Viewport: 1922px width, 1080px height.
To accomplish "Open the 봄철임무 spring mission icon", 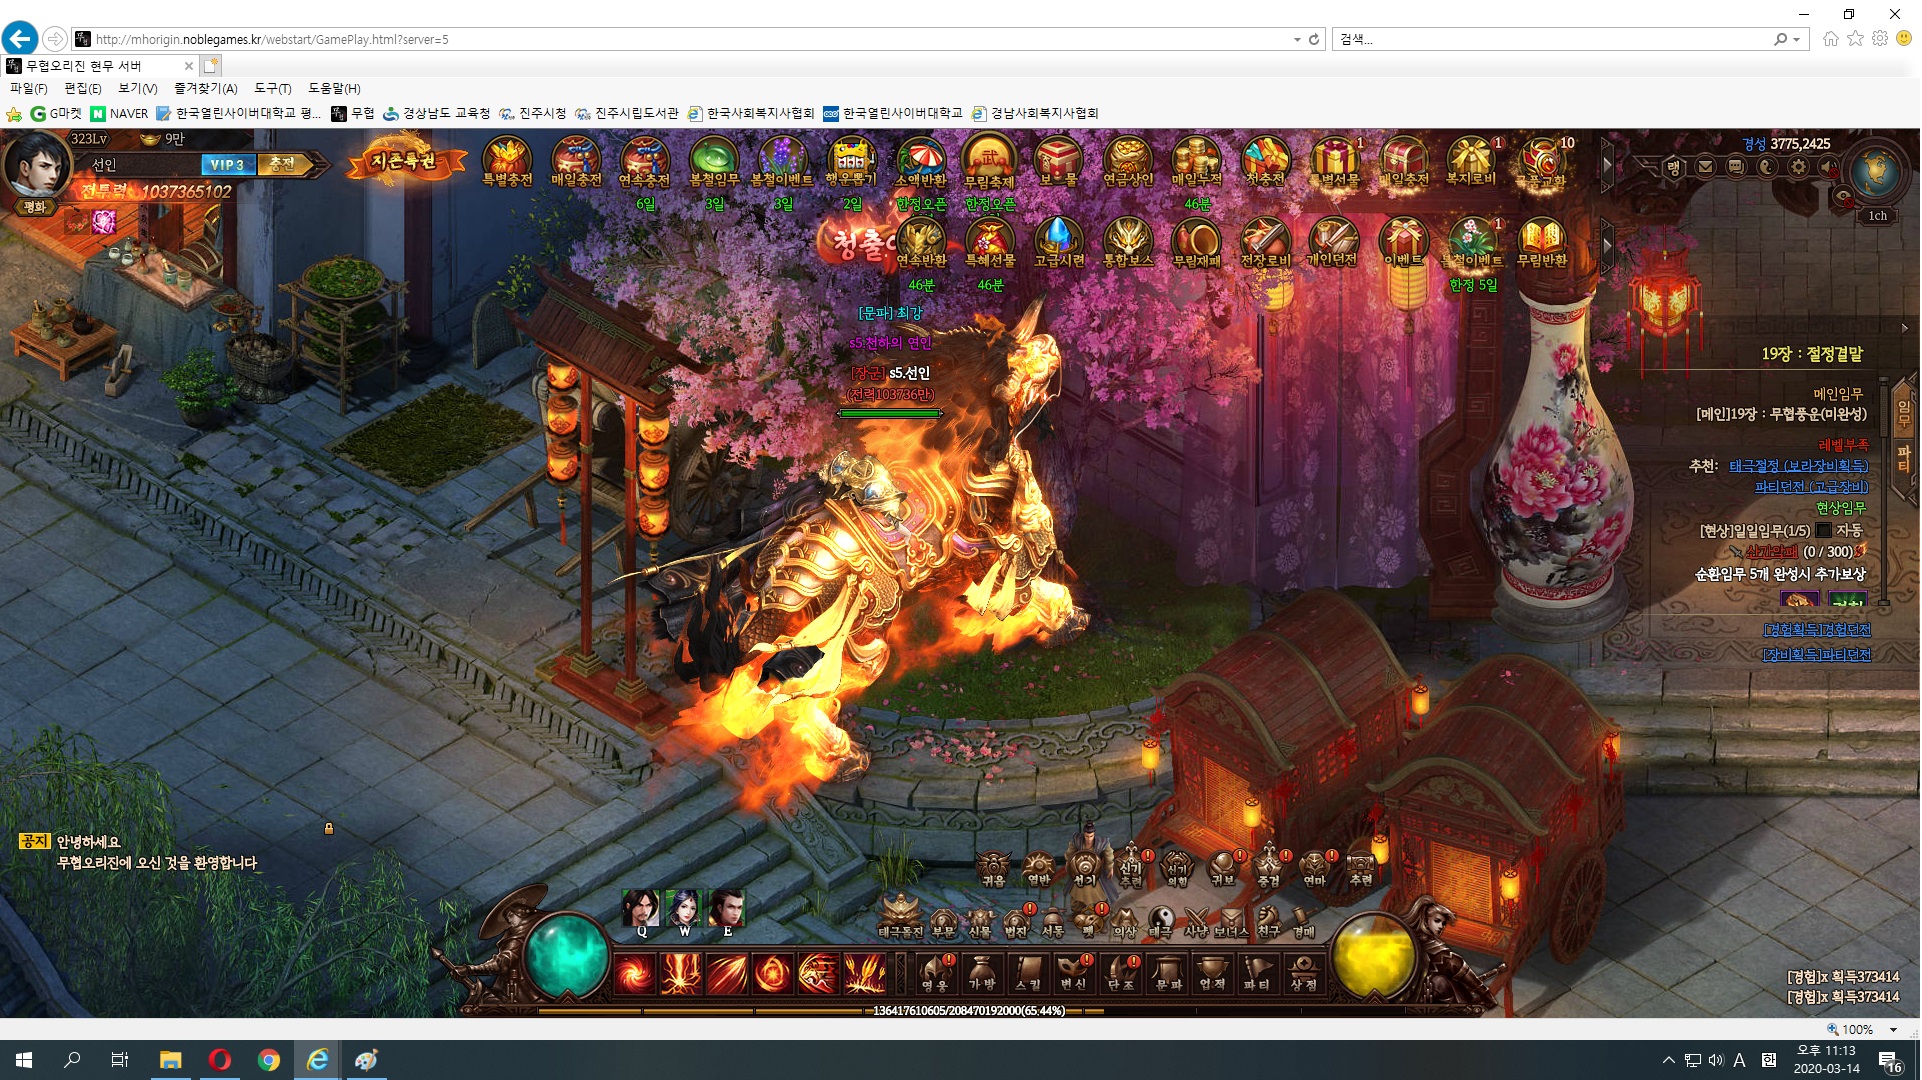I will (x=714, y=162).
